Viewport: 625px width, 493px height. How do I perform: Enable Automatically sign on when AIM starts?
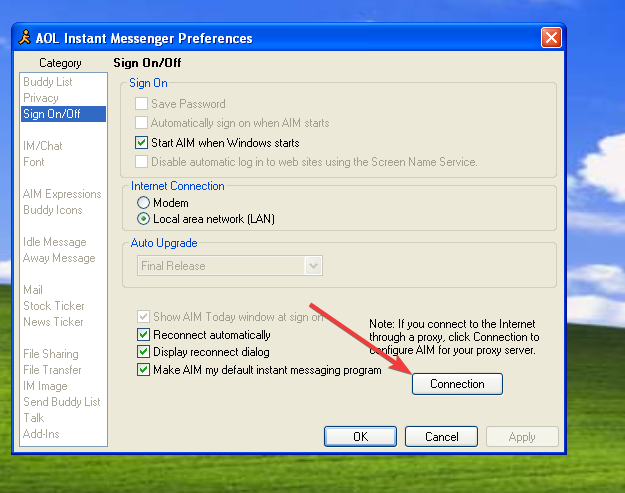pyautogui.click(x=141, y=123)
